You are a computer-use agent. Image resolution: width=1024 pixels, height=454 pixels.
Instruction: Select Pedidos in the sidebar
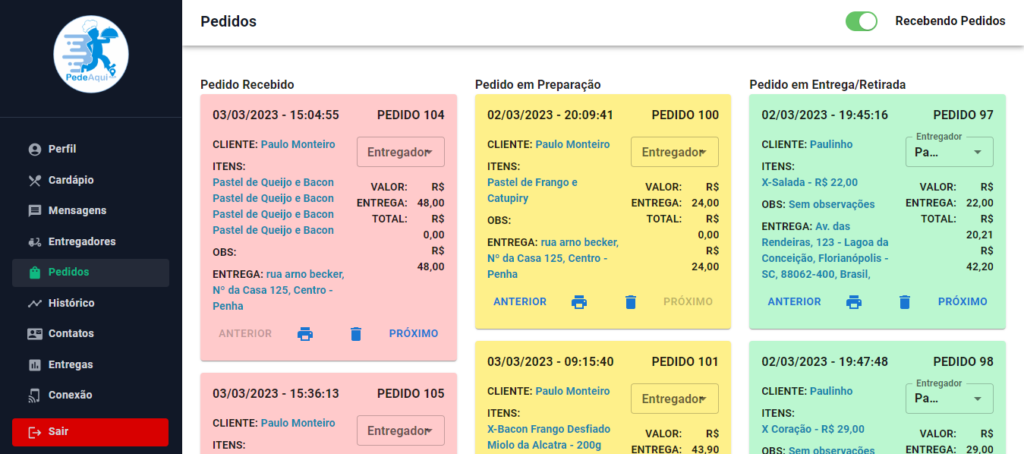tap(91, 272)
